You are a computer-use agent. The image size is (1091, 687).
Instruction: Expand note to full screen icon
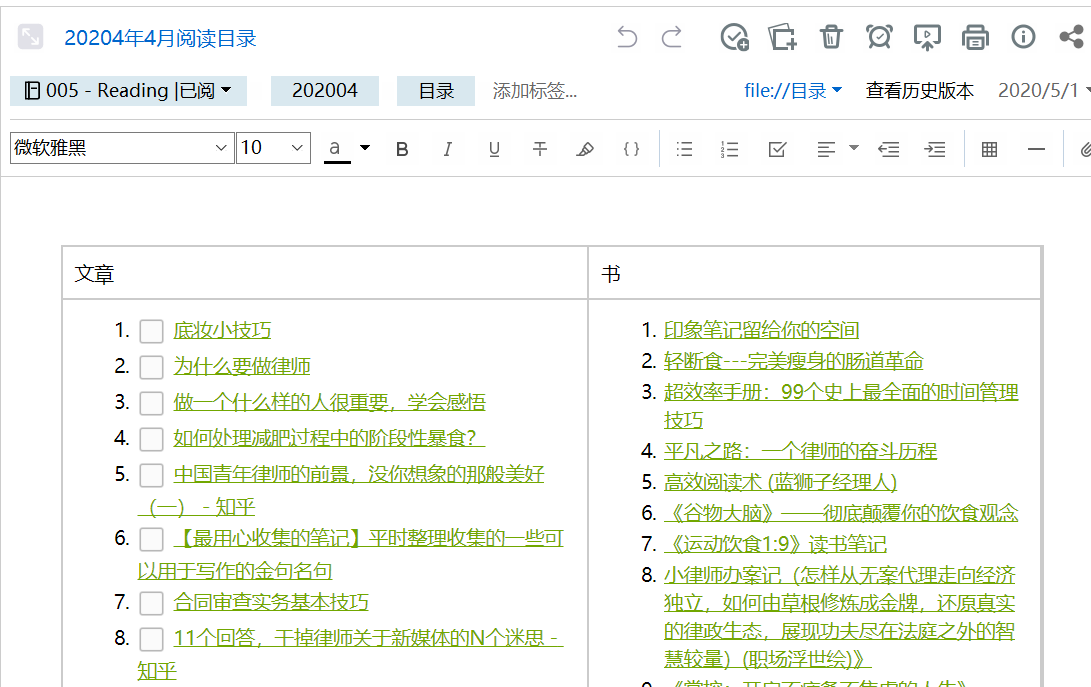click(x=30, y=37)
